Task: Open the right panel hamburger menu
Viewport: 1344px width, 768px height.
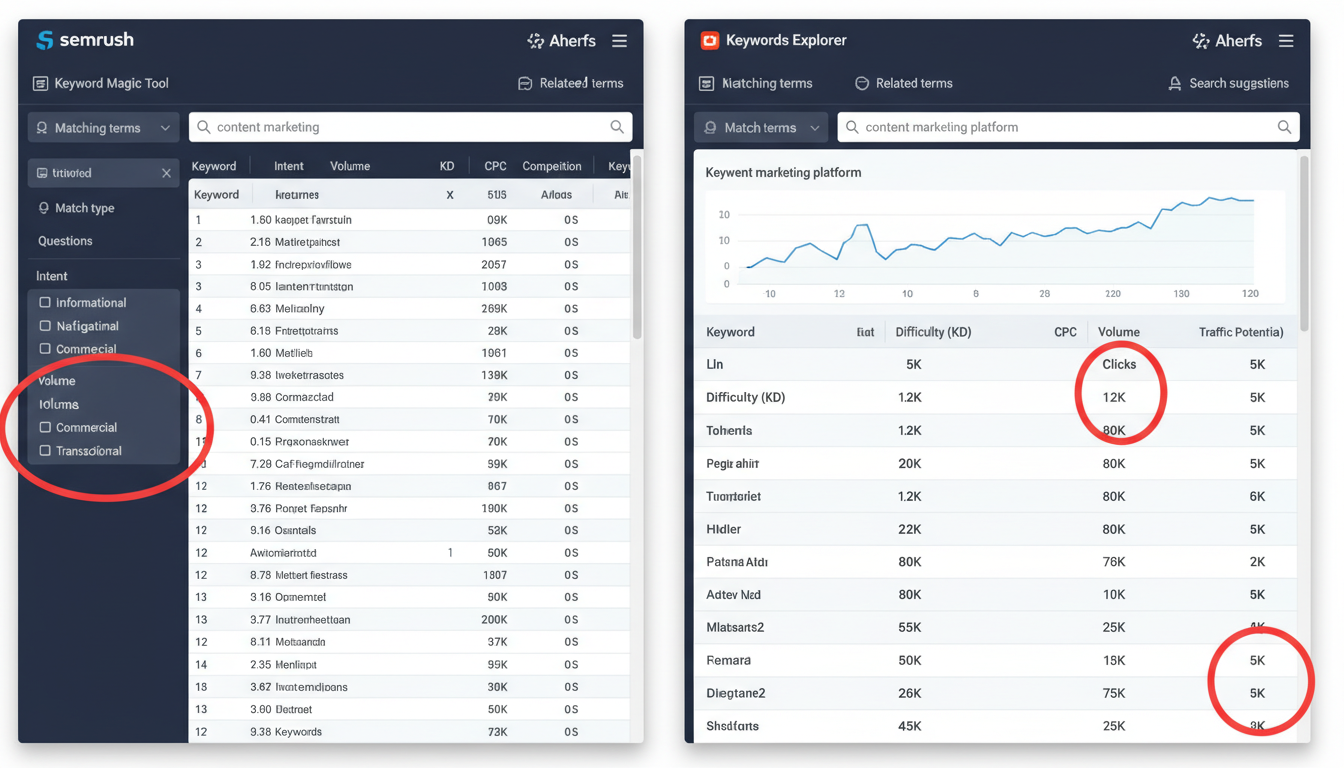Action: pos(1286,40)
